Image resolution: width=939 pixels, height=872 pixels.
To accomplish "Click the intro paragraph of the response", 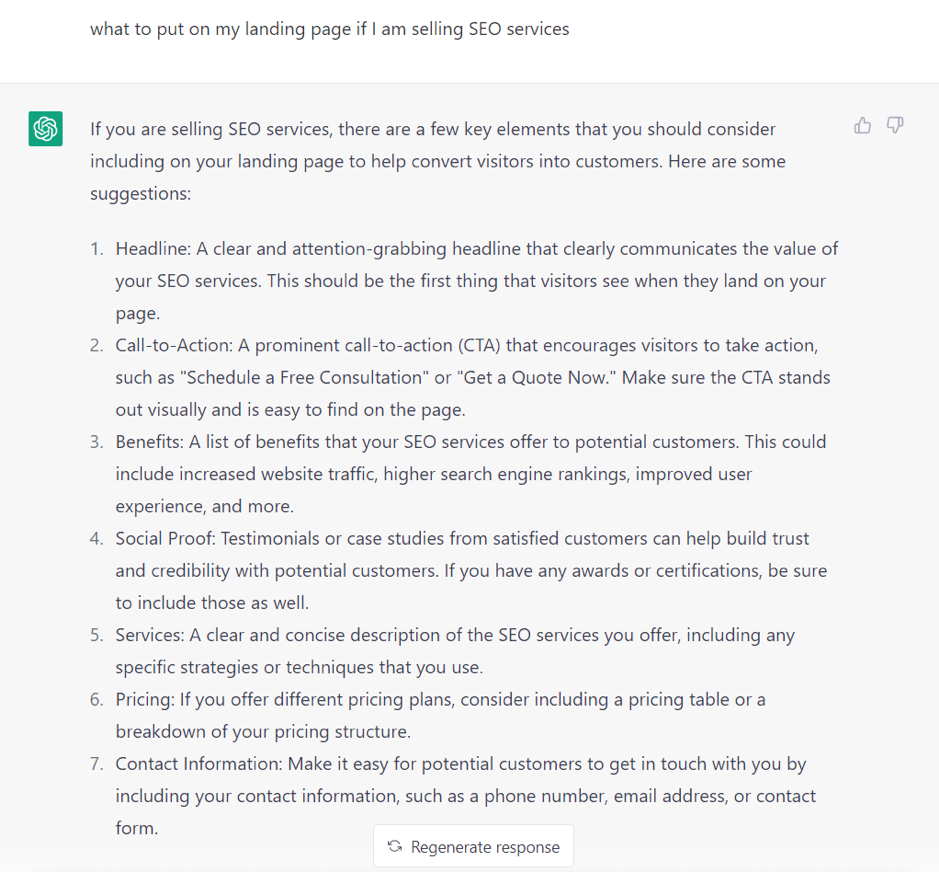I will click(x=438, y=161).
